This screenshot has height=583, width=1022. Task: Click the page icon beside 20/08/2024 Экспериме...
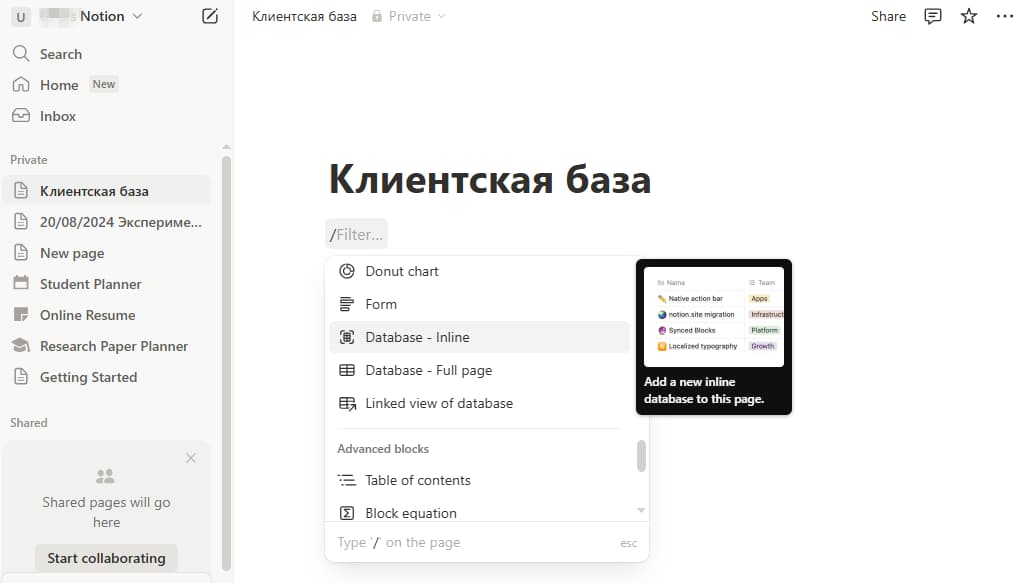pos(21,222)
